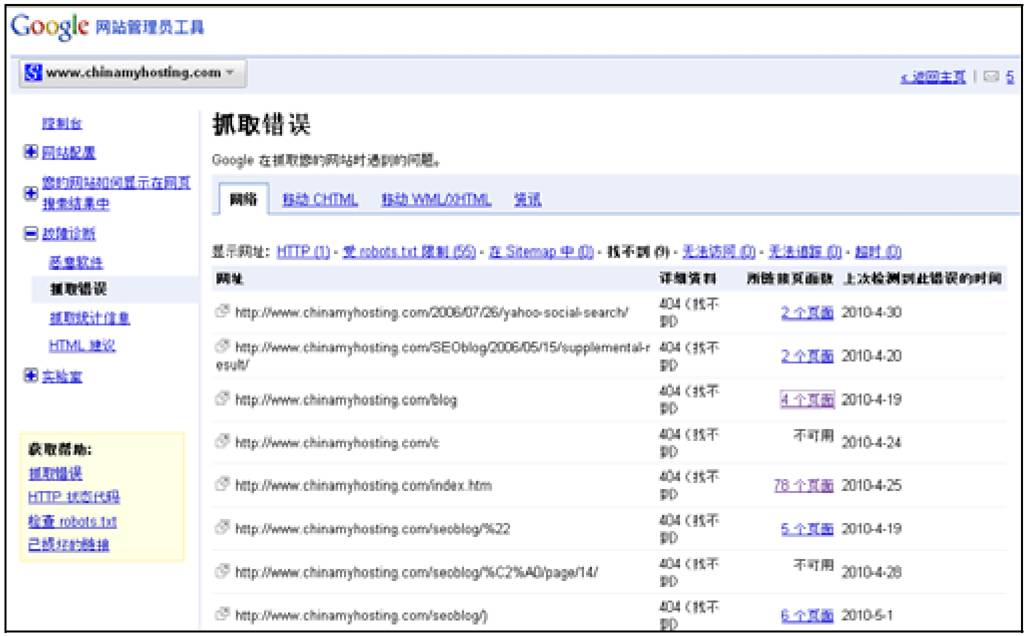
Task: Click external-link icon beside the /blog URL
Action: tap(222, 398)
